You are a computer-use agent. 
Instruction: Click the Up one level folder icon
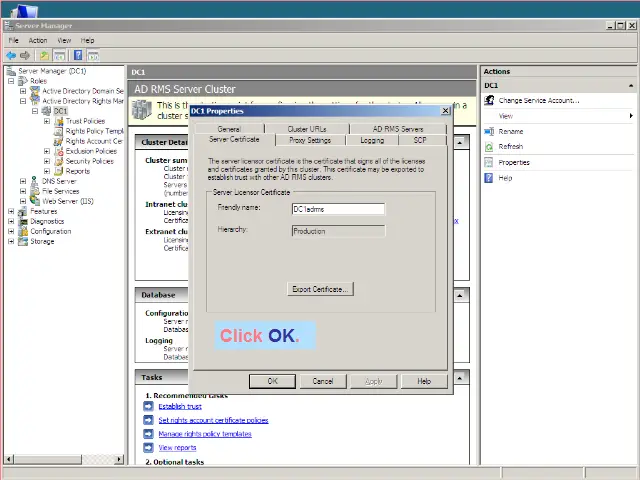(x=44, y=55)
